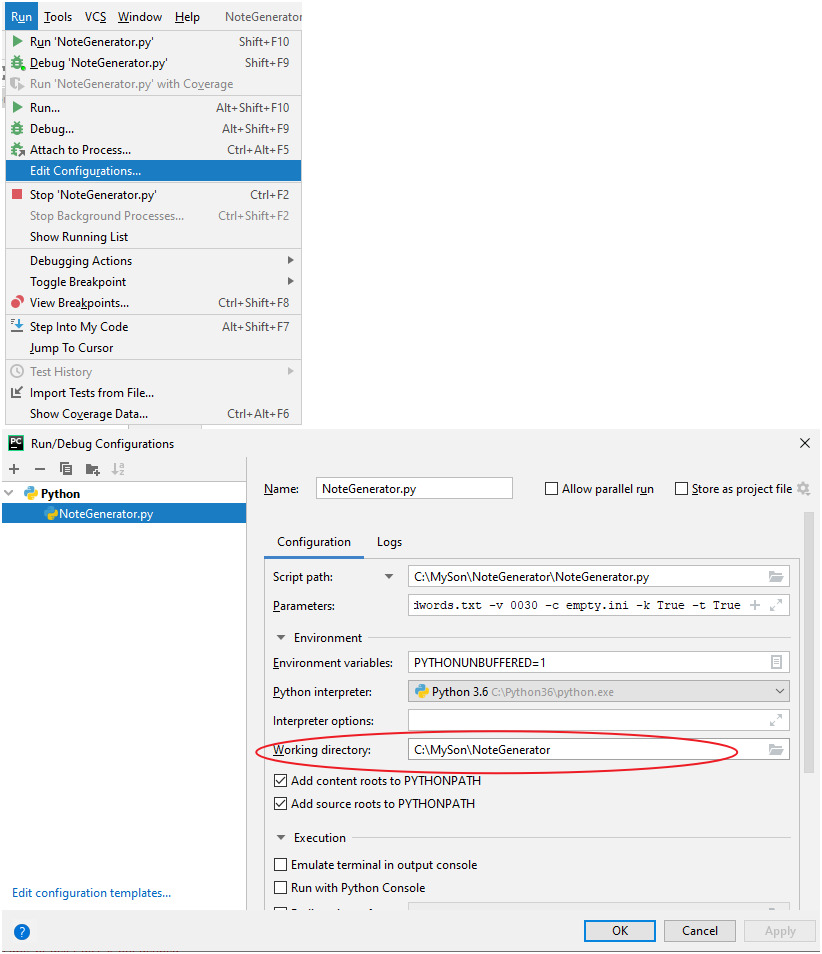Open the Script path type dropdown arrow
Image resolution: width=822 pixels, height=954 pixels.
(389, 576)
